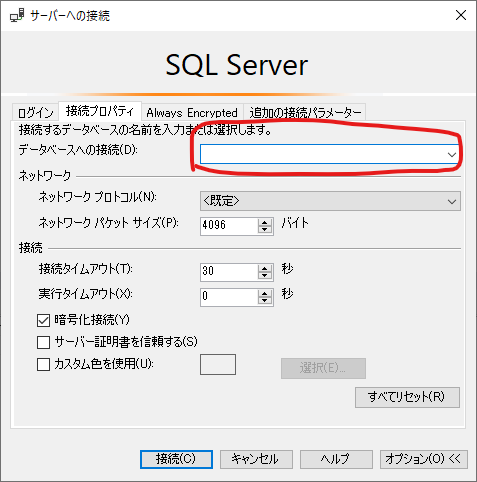This screenshot has width=477, height=482.
Task: Decrease execution timeout with down arrow
Action: pyautogui.click(x=265, y=301)
